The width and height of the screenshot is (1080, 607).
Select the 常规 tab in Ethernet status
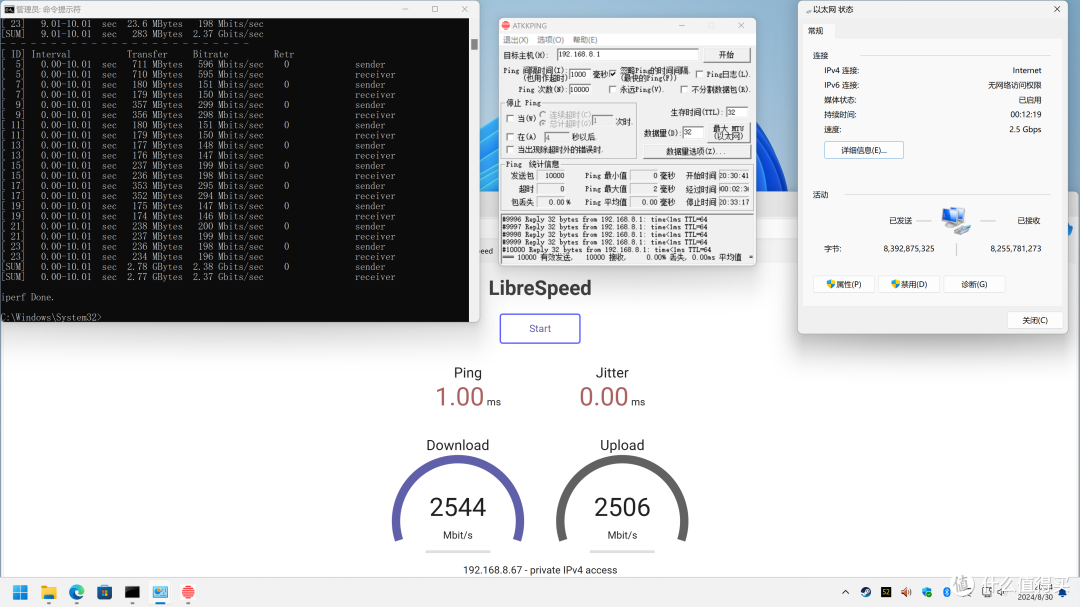tap(816, 31)
